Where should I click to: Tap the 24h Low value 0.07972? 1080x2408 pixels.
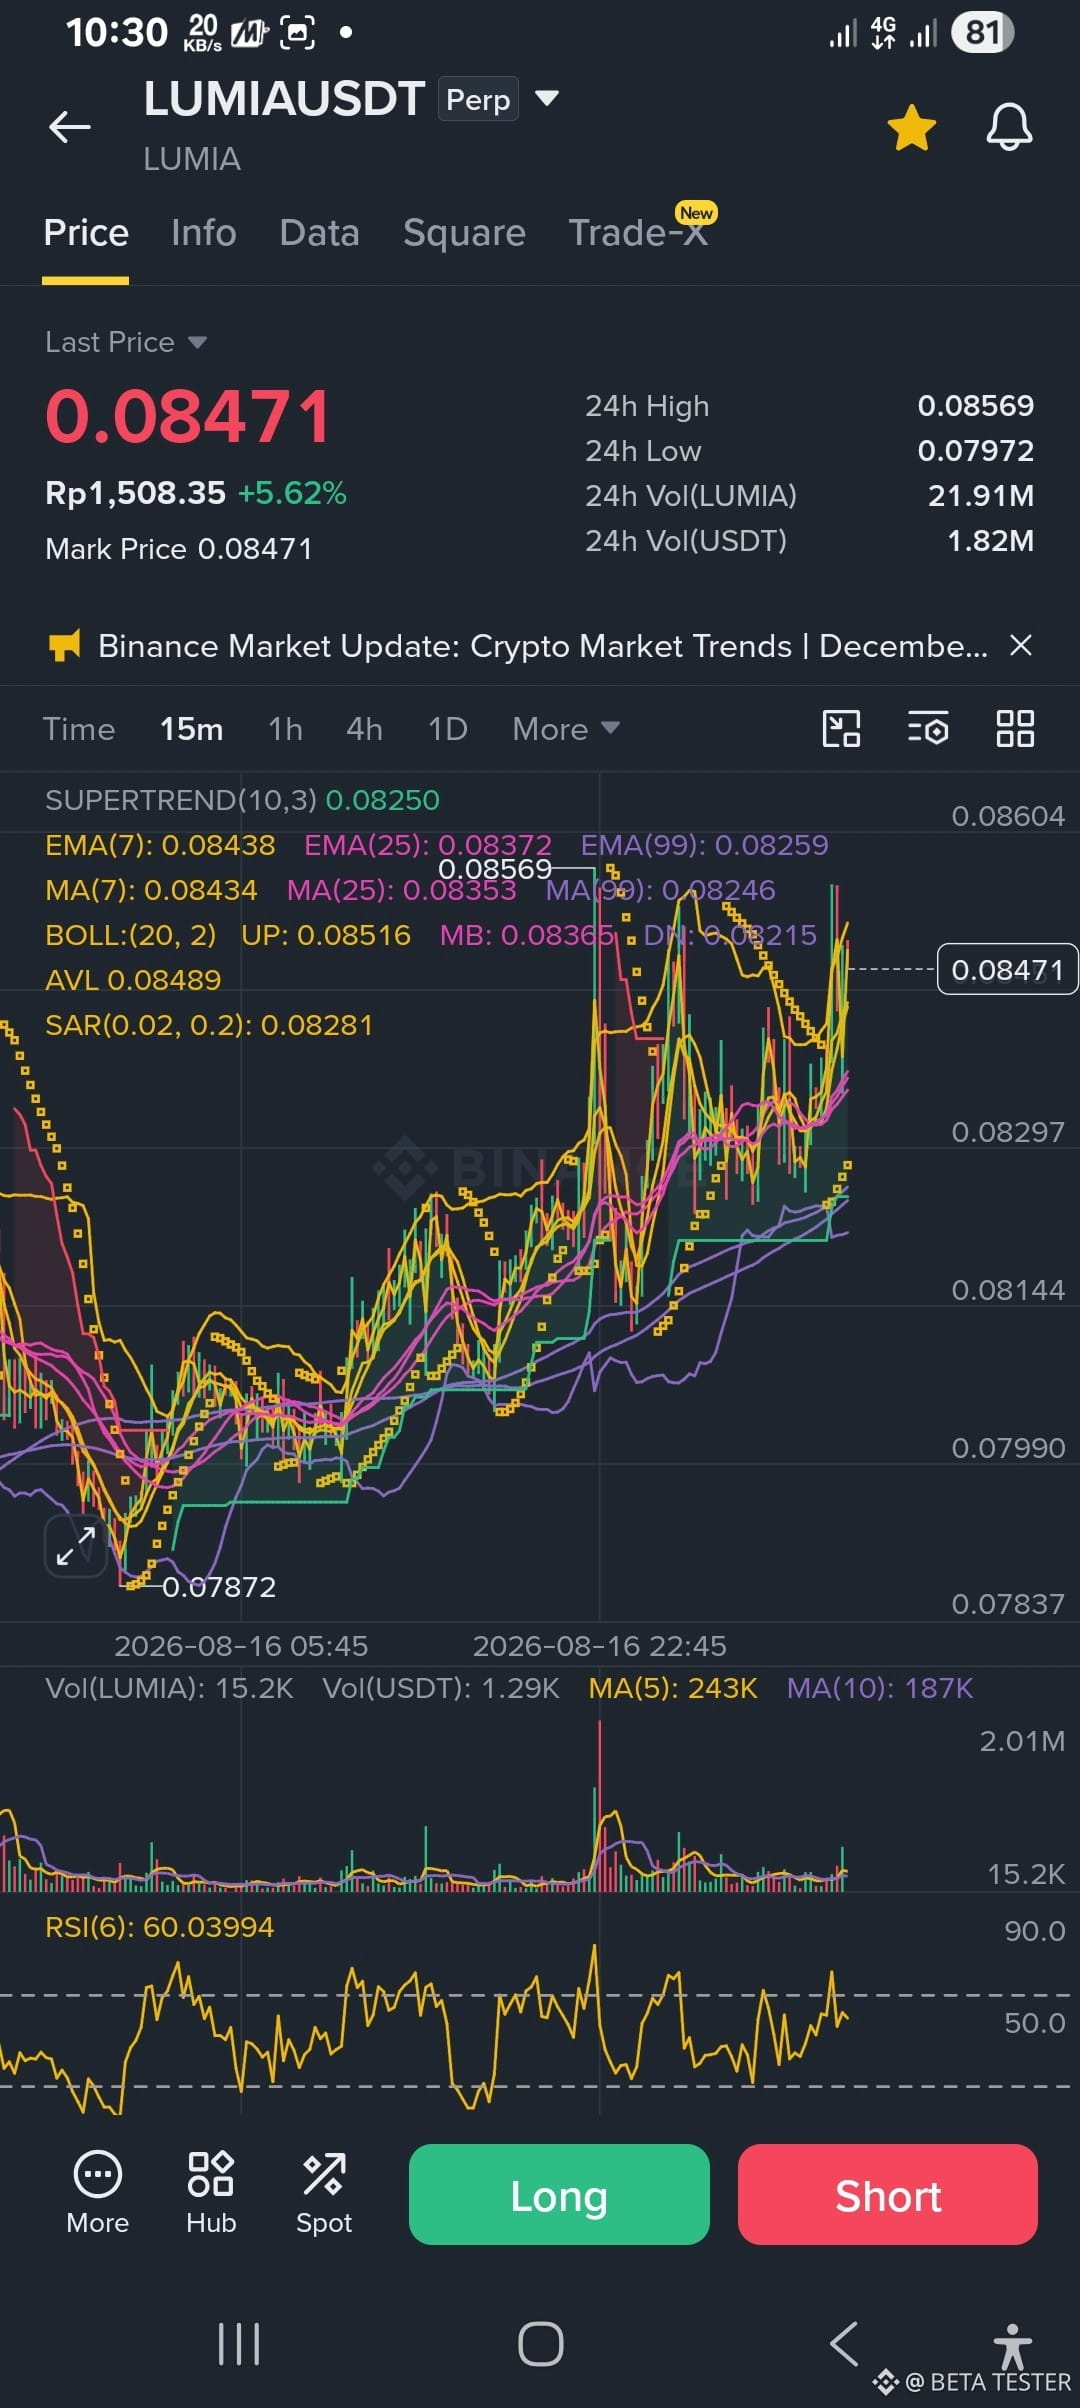(976, 450)
